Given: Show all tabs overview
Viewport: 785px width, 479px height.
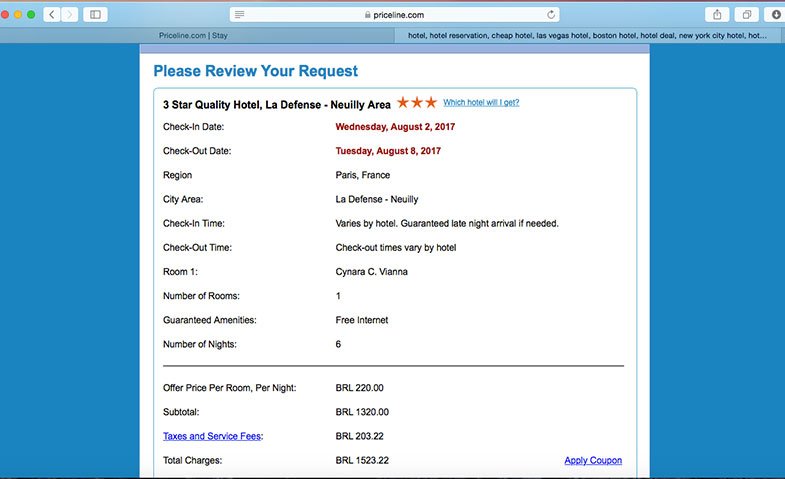Looking at the screenshot, I should (746, 15).
